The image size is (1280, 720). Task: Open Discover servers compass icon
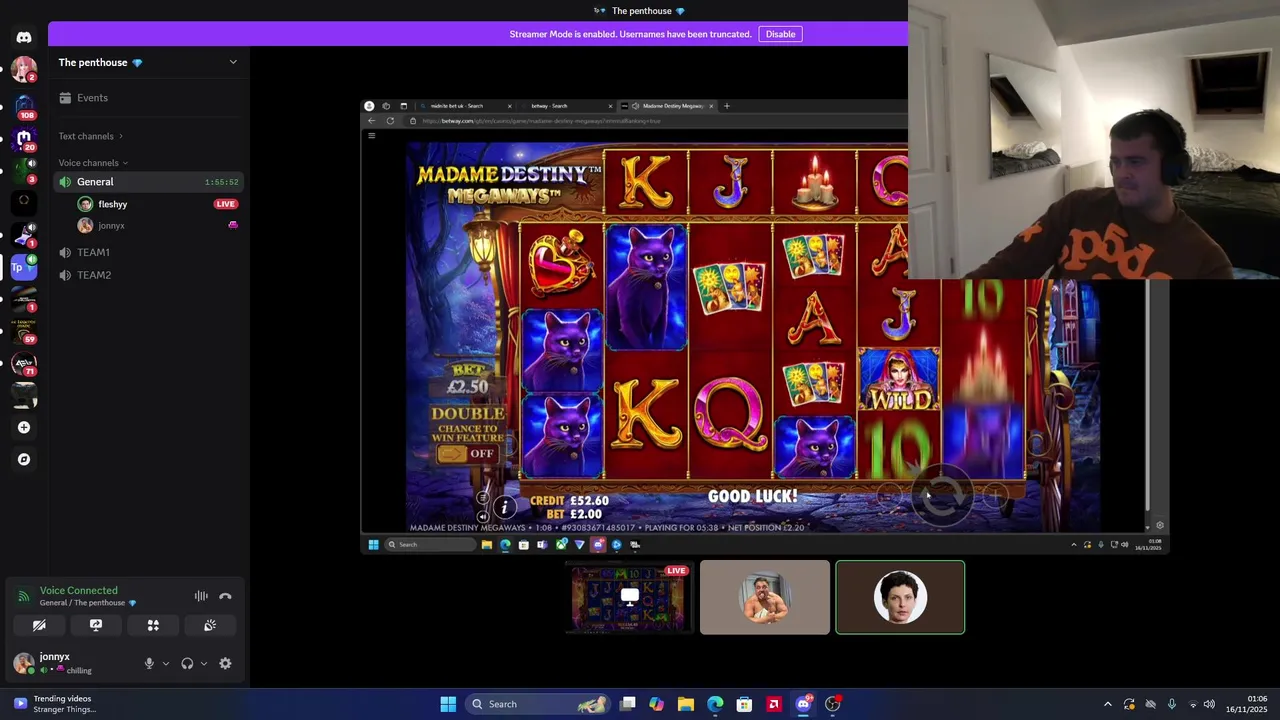(x=24, y=459)
